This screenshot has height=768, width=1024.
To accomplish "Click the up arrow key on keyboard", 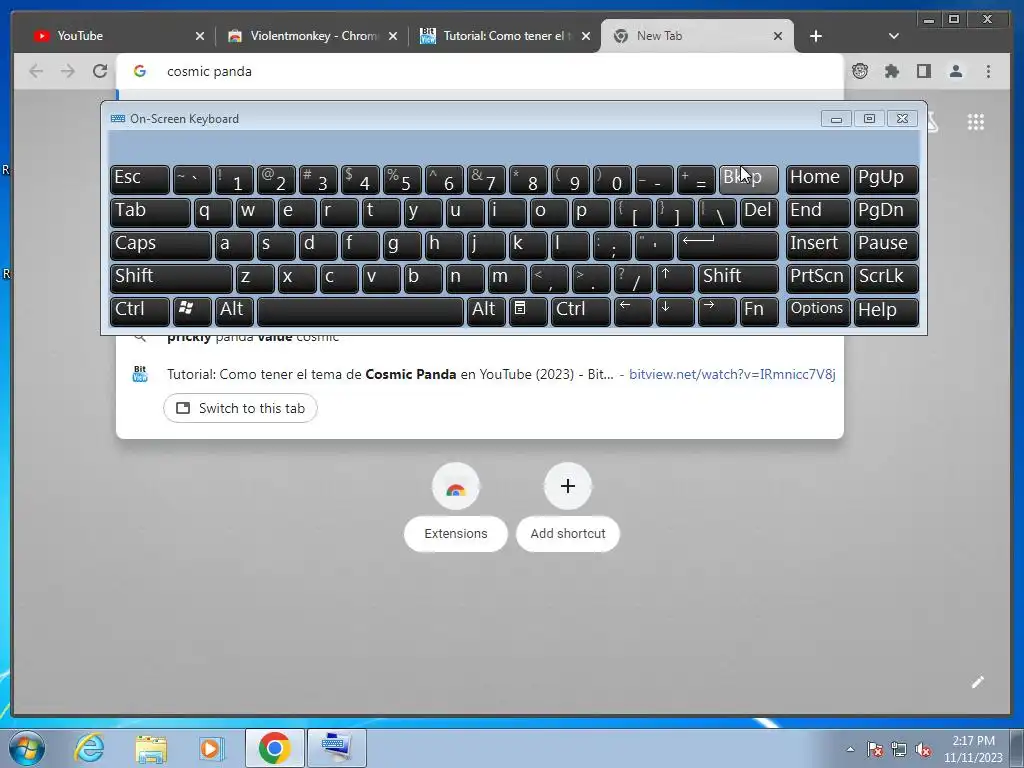I will (675, 278).
